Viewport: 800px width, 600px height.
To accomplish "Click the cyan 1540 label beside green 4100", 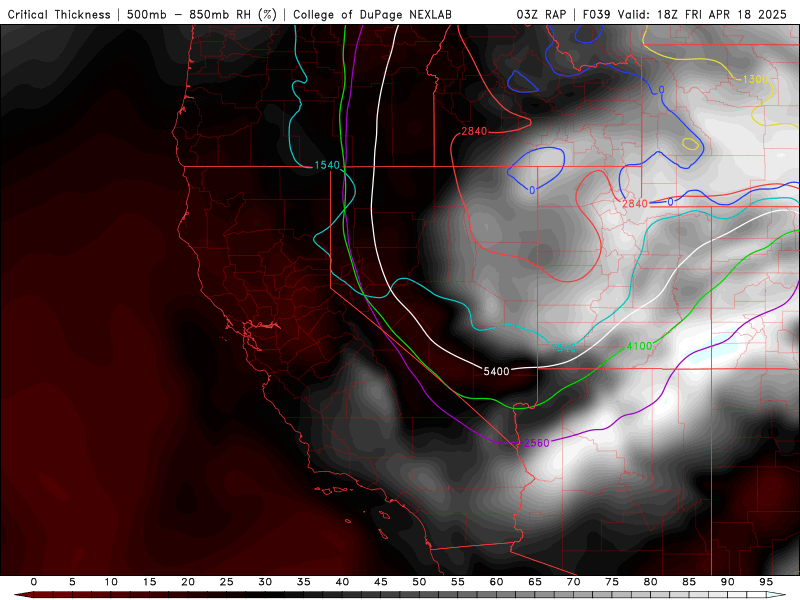I will tap(564, 347).
